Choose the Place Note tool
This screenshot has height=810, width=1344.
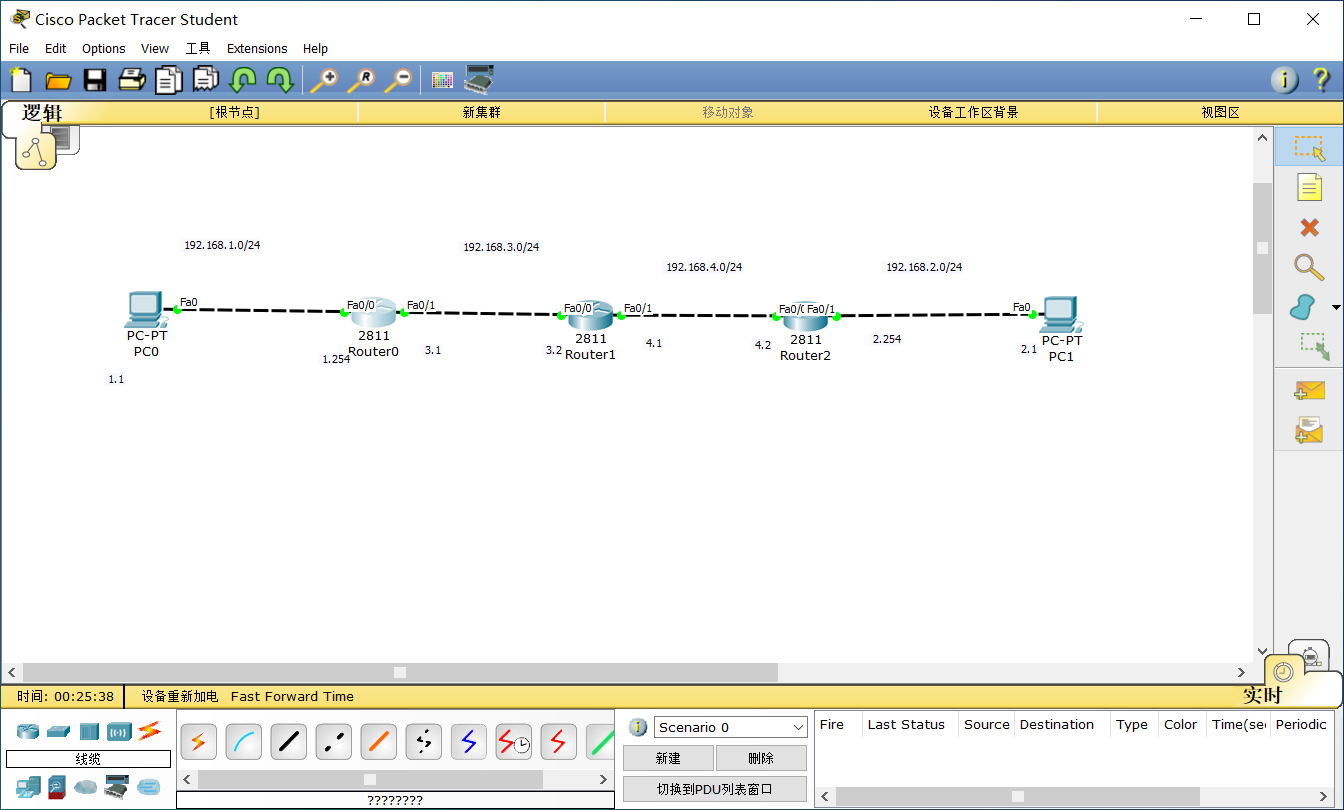(x=1309, y=187)
